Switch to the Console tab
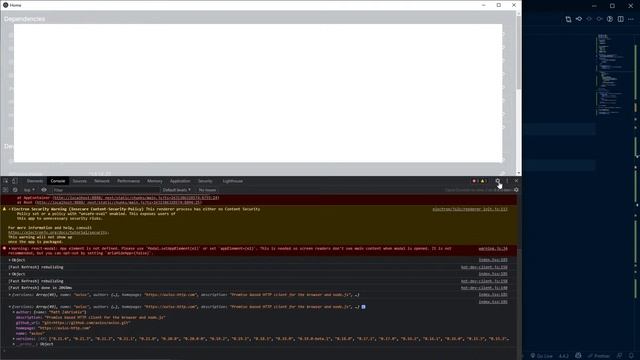 click(x=58, y=181)
